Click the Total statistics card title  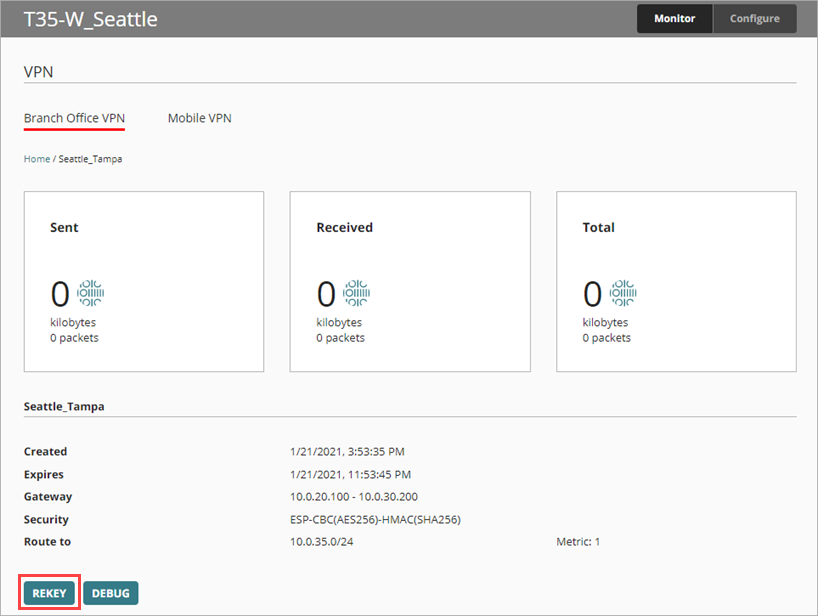point(598,228)
